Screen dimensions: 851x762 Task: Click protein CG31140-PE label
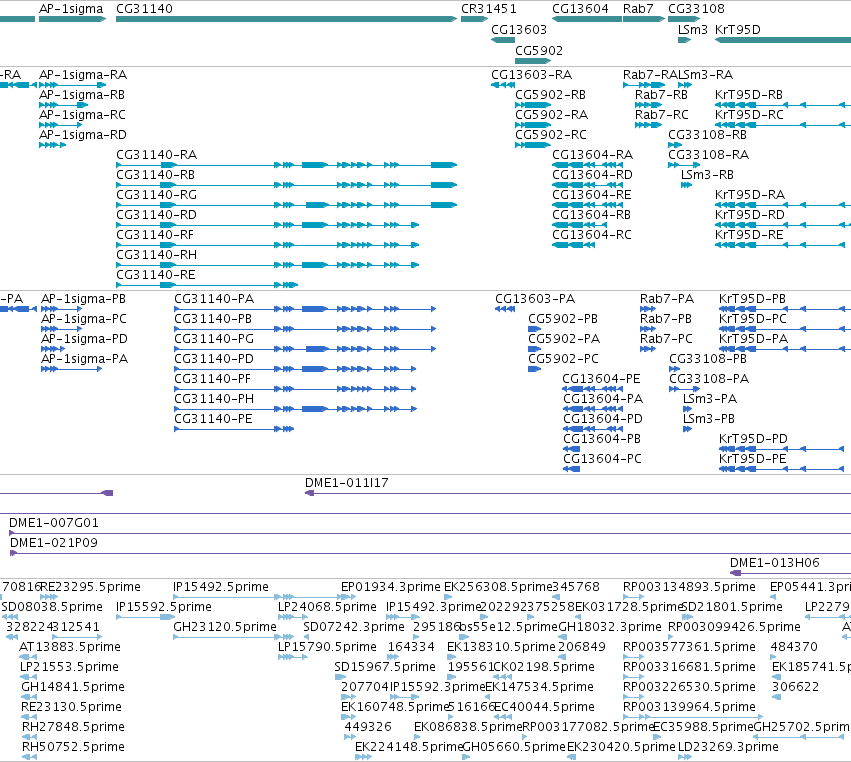(x=213, y=419)
